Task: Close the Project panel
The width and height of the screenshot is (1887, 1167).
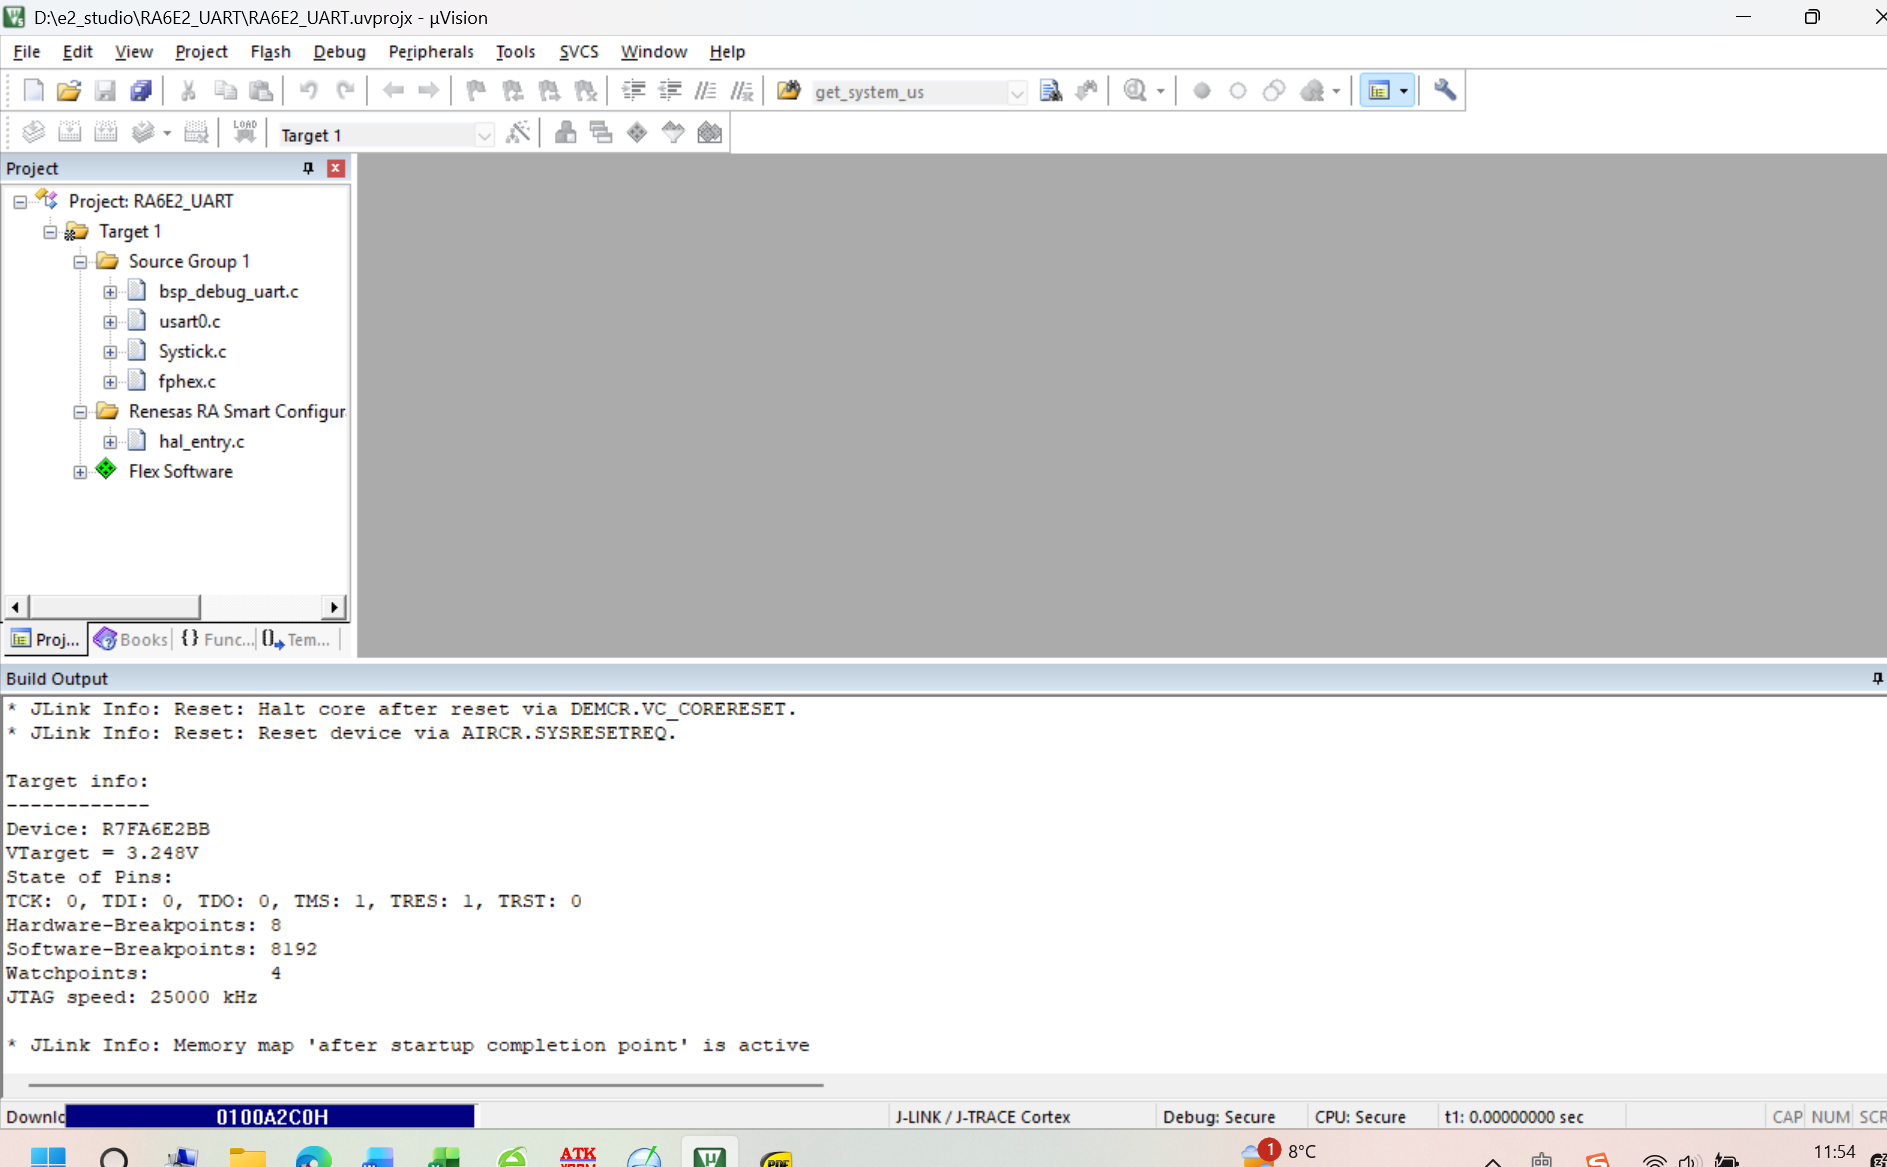Action: (336, 168)
